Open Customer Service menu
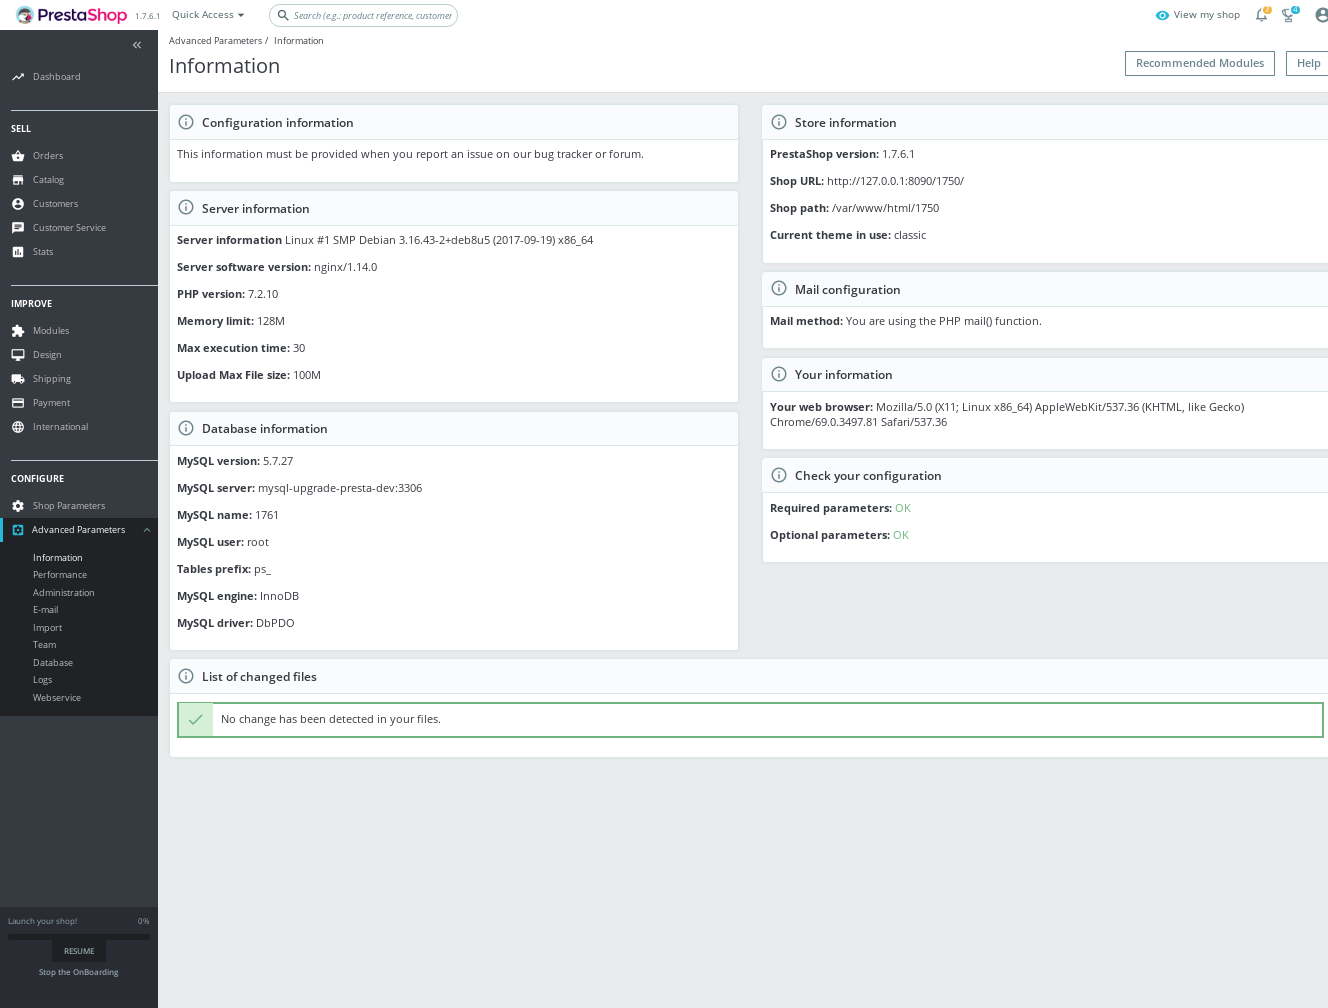The image size is (1328, 1008). (x=69, y=228)
